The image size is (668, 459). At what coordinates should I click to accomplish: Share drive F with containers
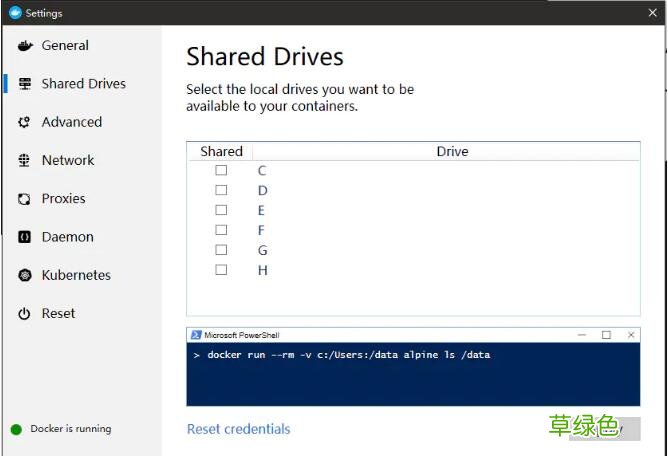click(221, 230)
